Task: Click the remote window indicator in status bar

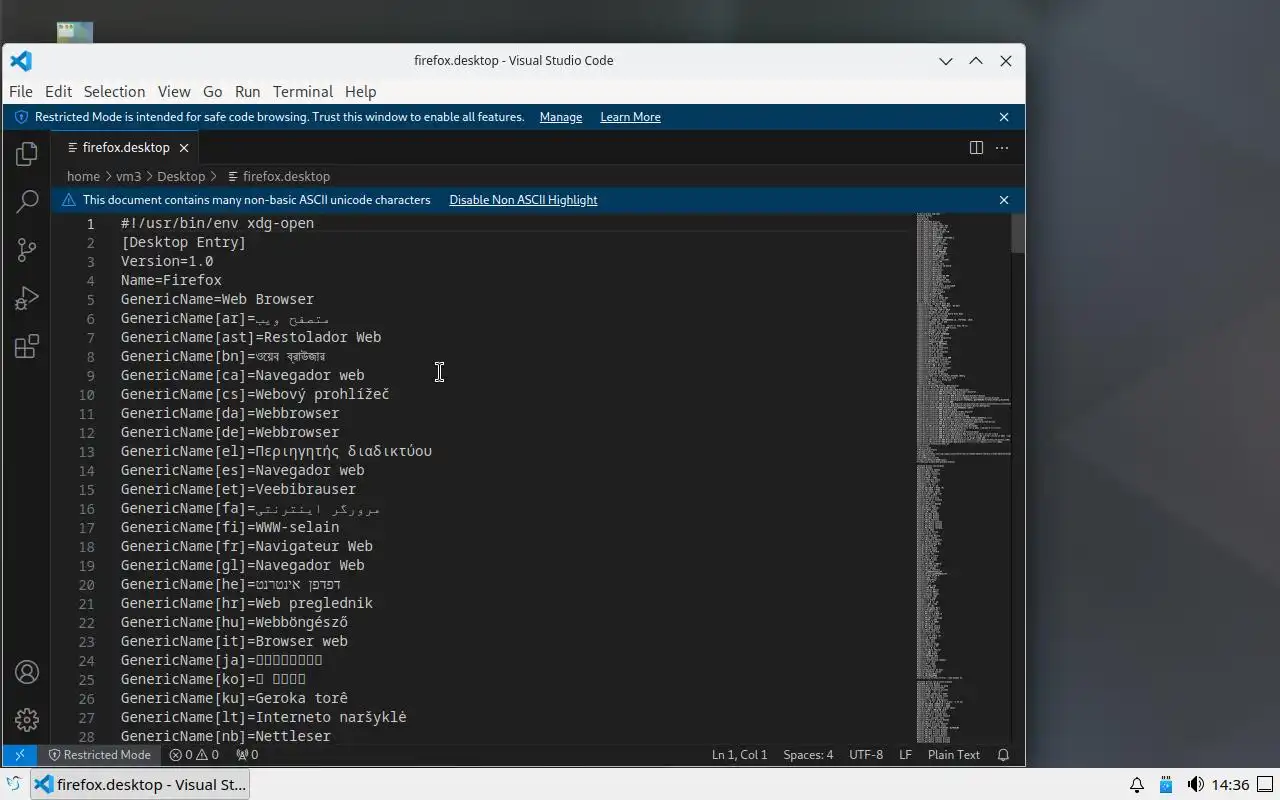Action: 20,755
